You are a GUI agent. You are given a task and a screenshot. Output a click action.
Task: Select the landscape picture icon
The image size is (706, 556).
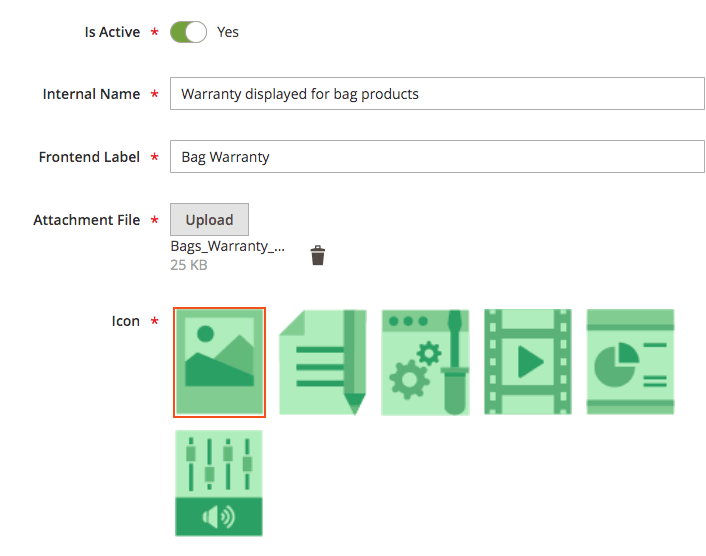(219, 362)
